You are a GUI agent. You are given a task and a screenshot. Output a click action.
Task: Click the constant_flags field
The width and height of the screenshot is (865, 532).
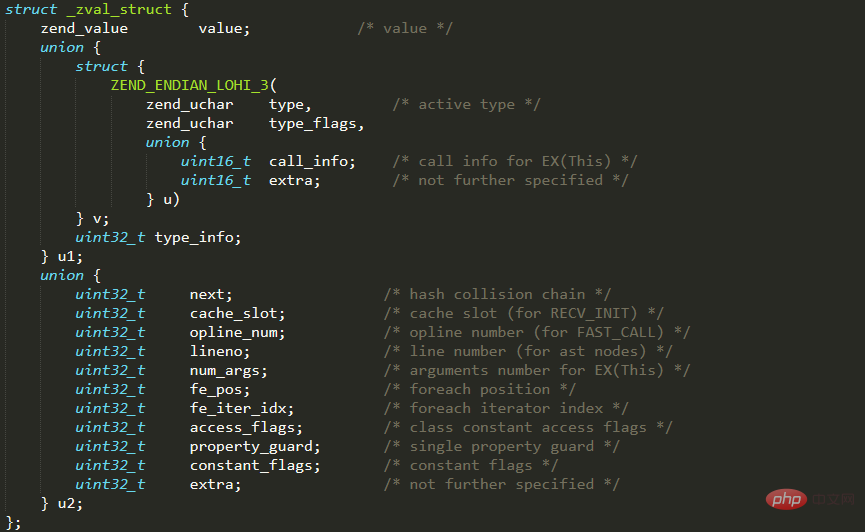[254, 465]
